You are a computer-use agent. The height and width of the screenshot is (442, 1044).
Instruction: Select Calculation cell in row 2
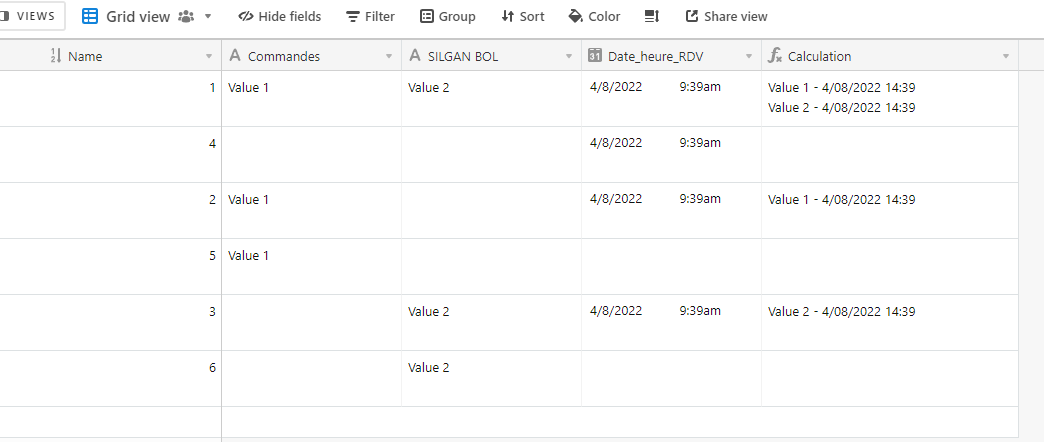pos(890,210)
